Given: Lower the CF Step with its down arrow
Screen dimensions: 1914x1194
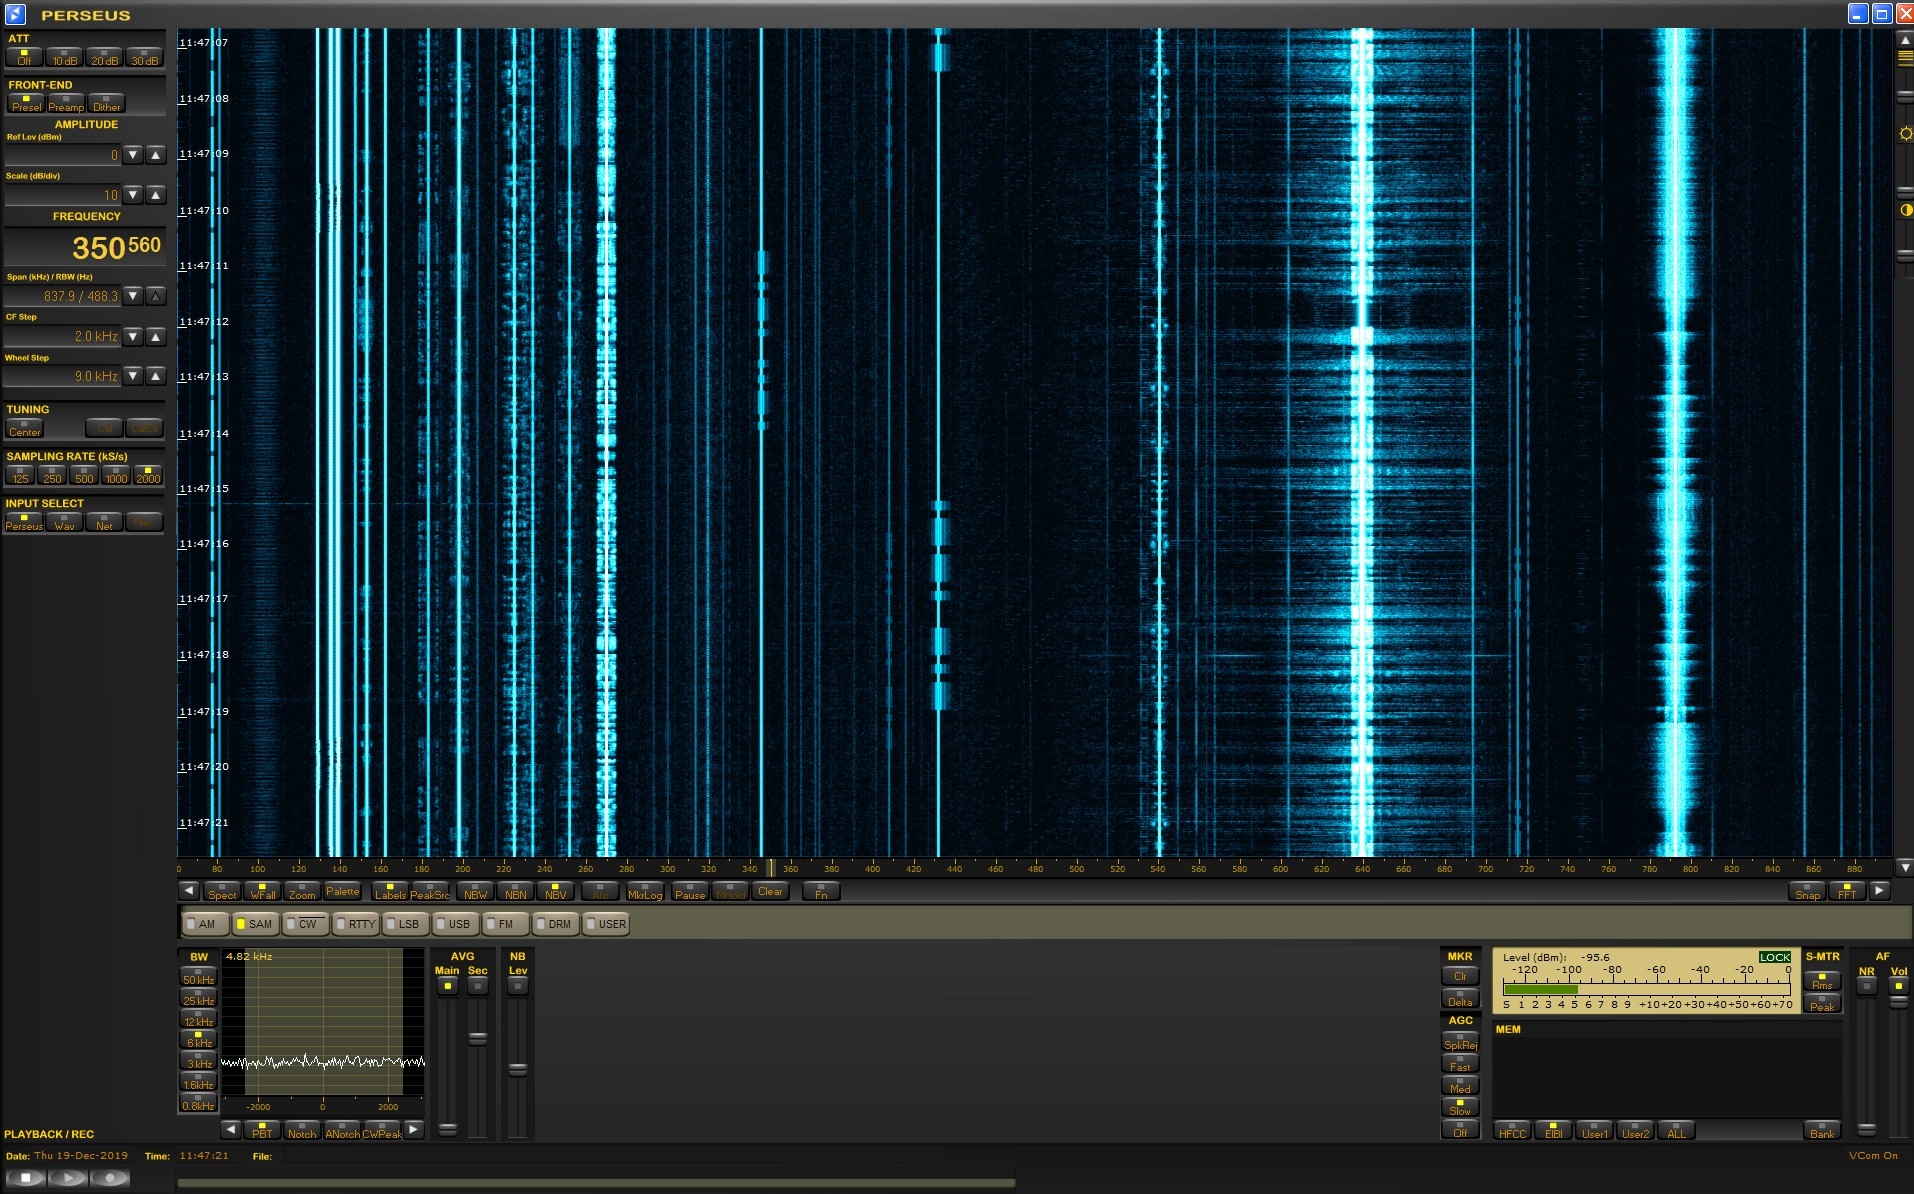Looking at the screenshot, I should pos(133,337).
